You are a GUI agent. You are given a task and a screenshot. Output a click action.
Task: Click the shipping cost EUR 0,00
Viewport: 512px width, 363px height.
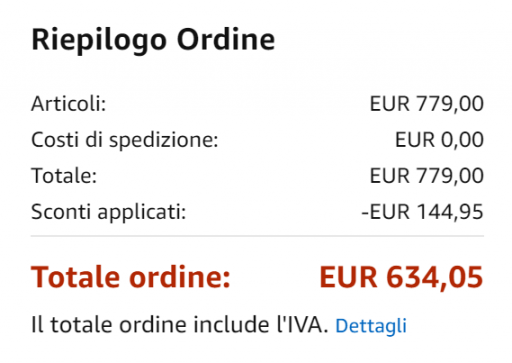(x=439, y=140)
